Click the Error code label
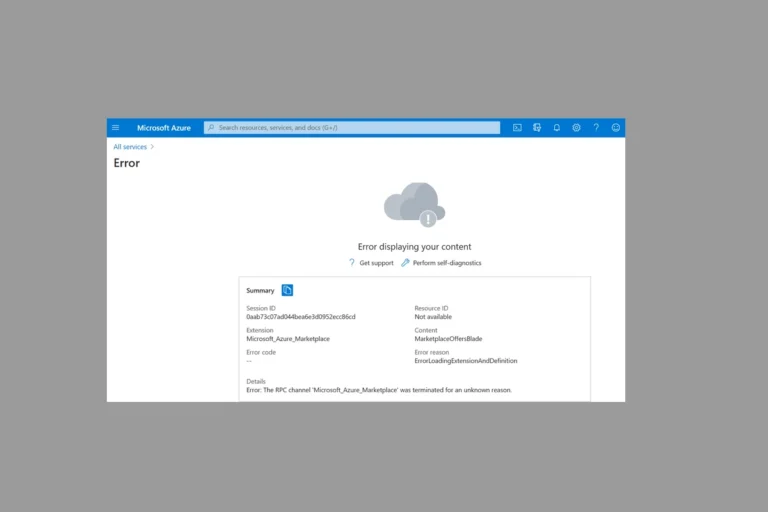The image size is (768, 512). pyautogui.click(x=261, y=352)
